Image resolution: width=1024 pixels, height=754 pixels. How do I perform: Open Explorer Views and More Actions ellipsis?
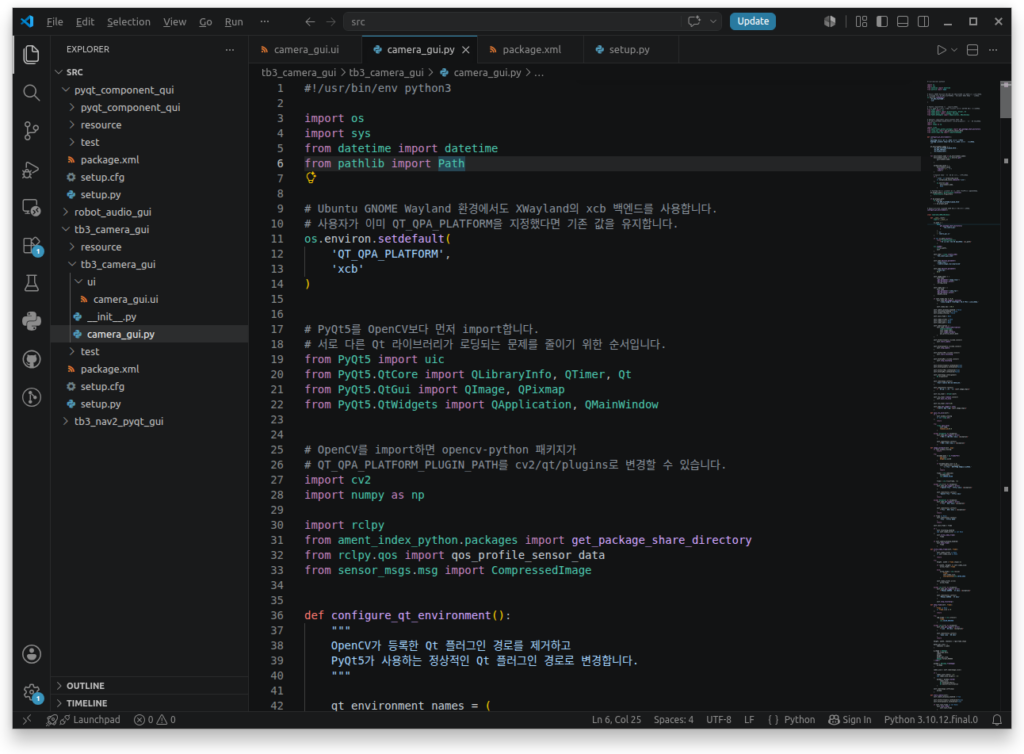tap(230, 50)
